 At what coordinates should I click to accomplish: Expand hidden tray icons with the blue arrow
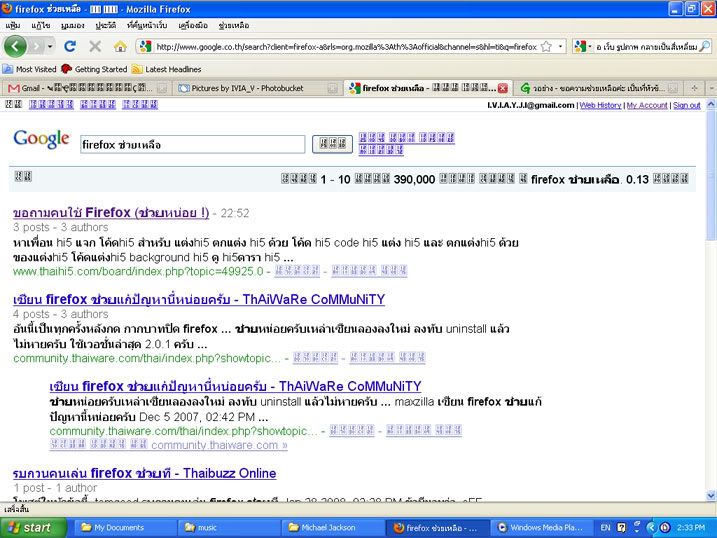(x=651, y=527)
